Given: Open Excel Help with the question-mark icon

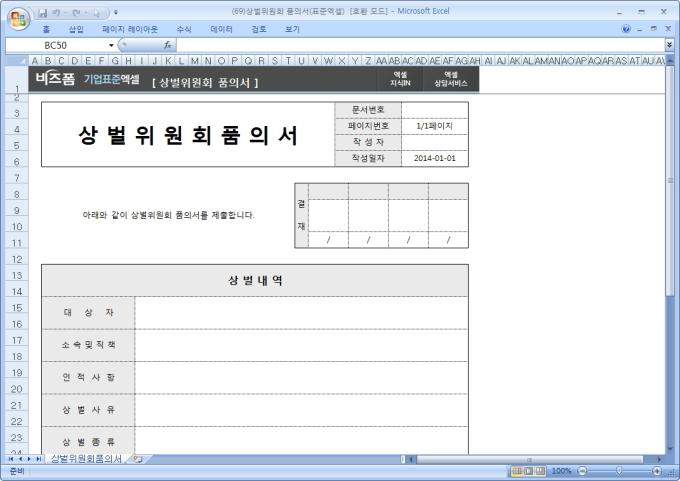Looking at the screenshot, I should pos(626,29).
